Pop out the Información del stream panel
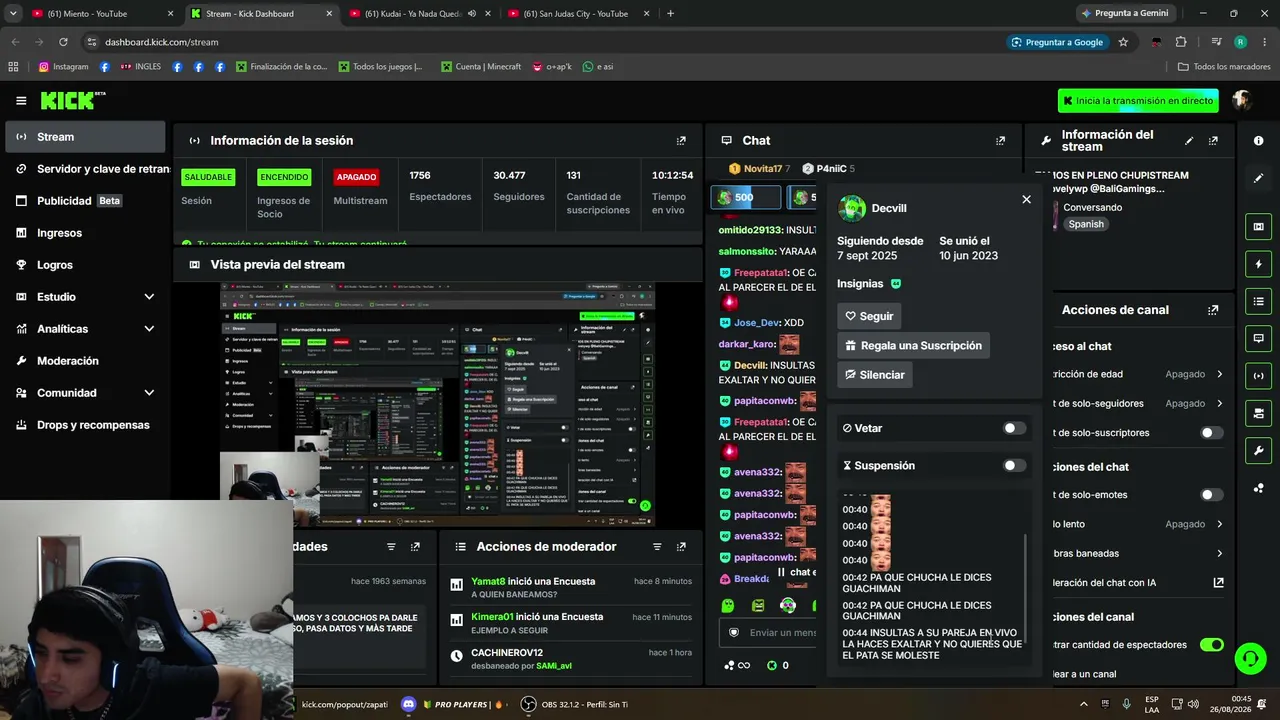The height and width of the screenshot is (720, 1280). 1213,141
